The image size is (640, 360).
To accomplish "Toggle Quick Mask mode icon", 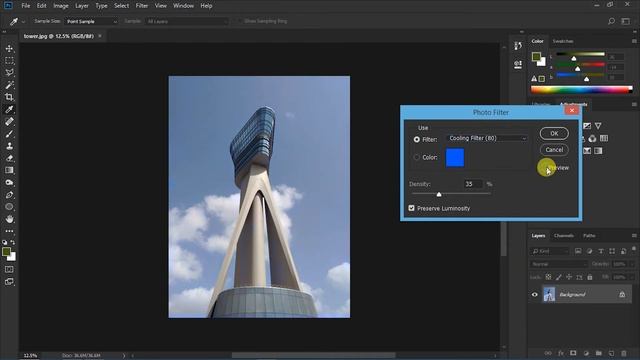I will coord(9,269).
